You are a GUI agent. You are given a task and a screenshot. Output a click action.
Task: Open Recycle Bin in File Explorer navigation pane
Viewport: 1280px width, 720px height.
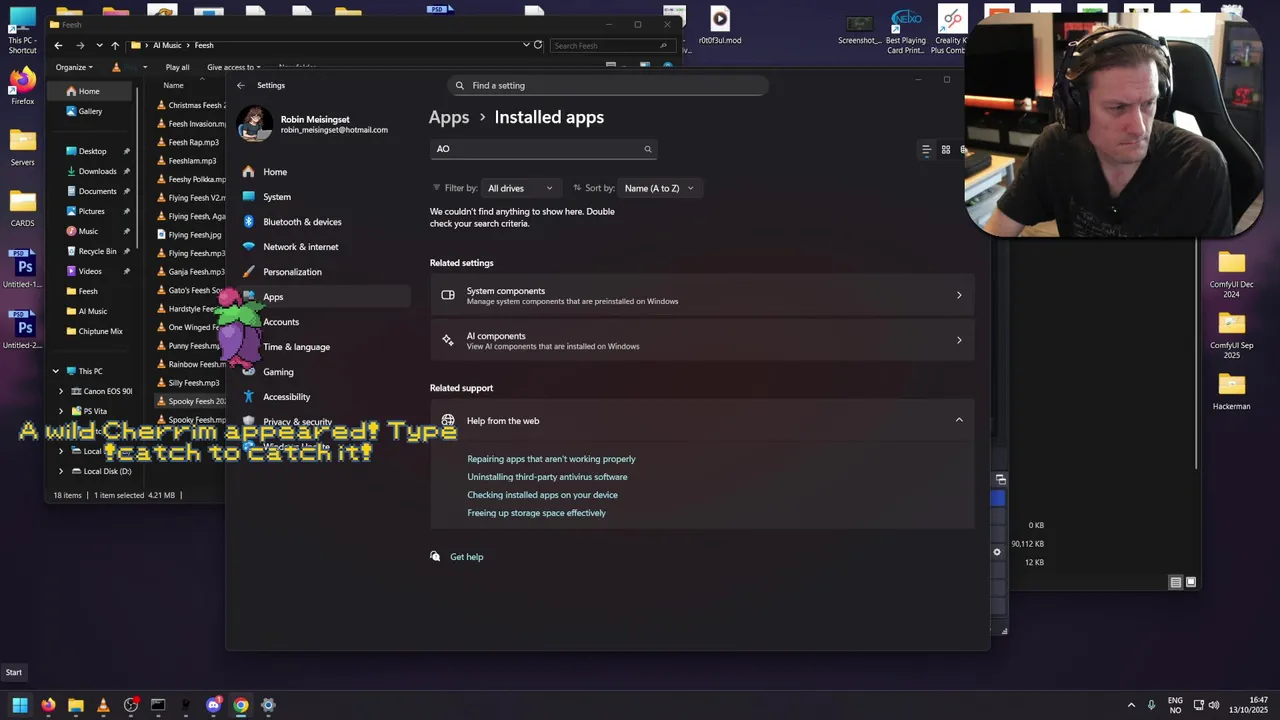click(x=97, y=251)
